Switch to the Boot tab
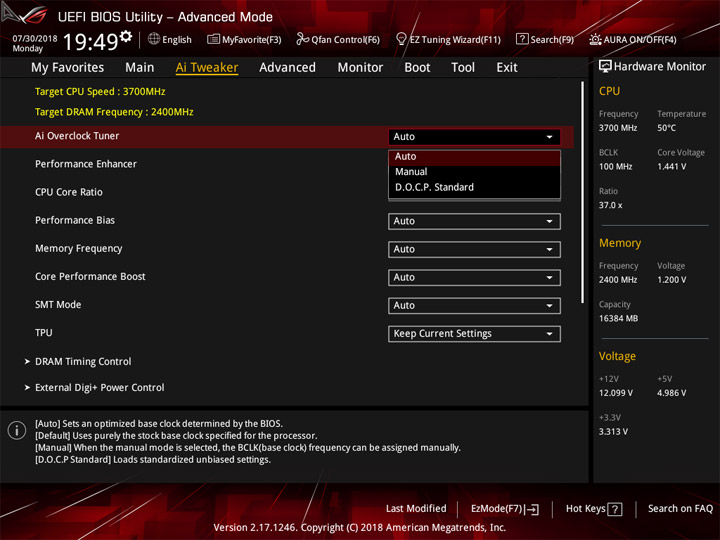 click(x=417, y=68)
